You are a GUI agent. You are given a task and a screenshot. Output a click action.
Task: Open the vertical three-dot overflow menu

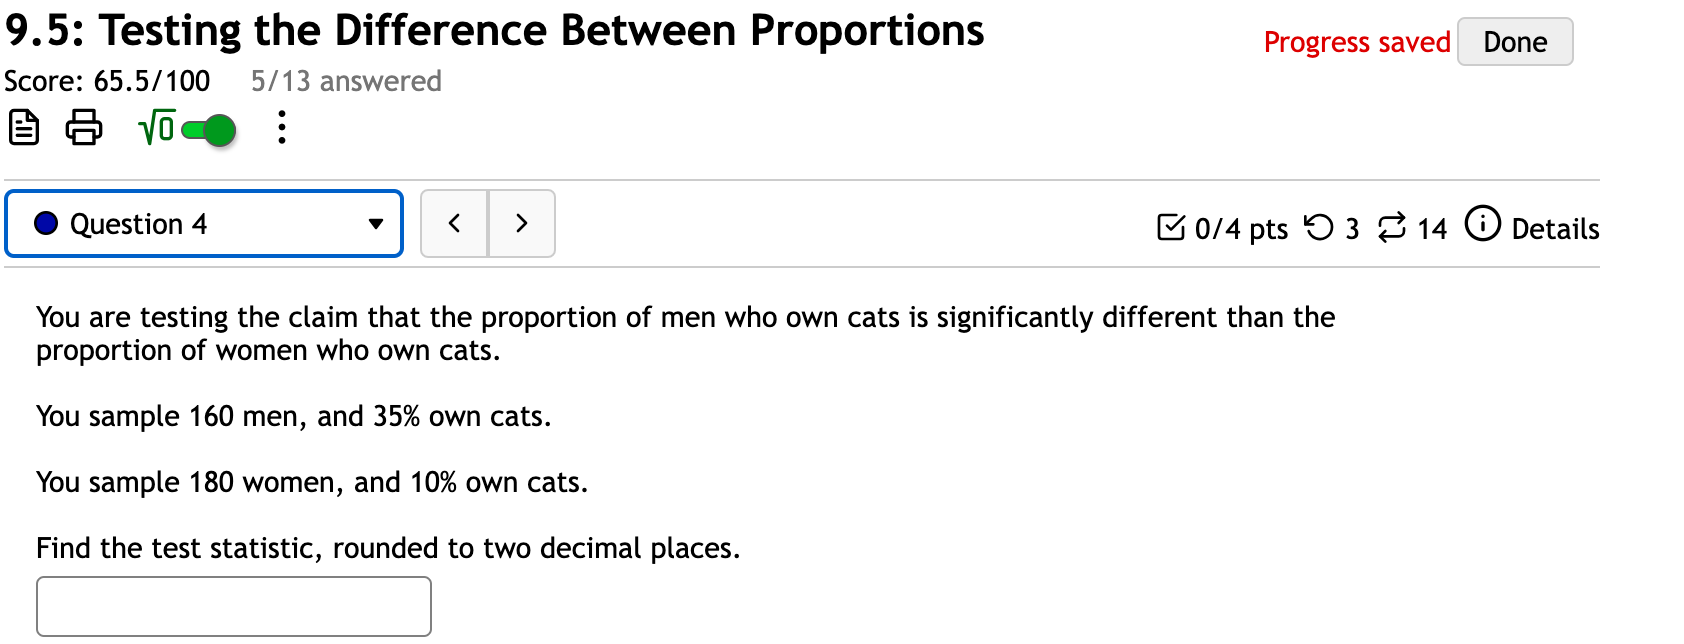click(281, 128)
